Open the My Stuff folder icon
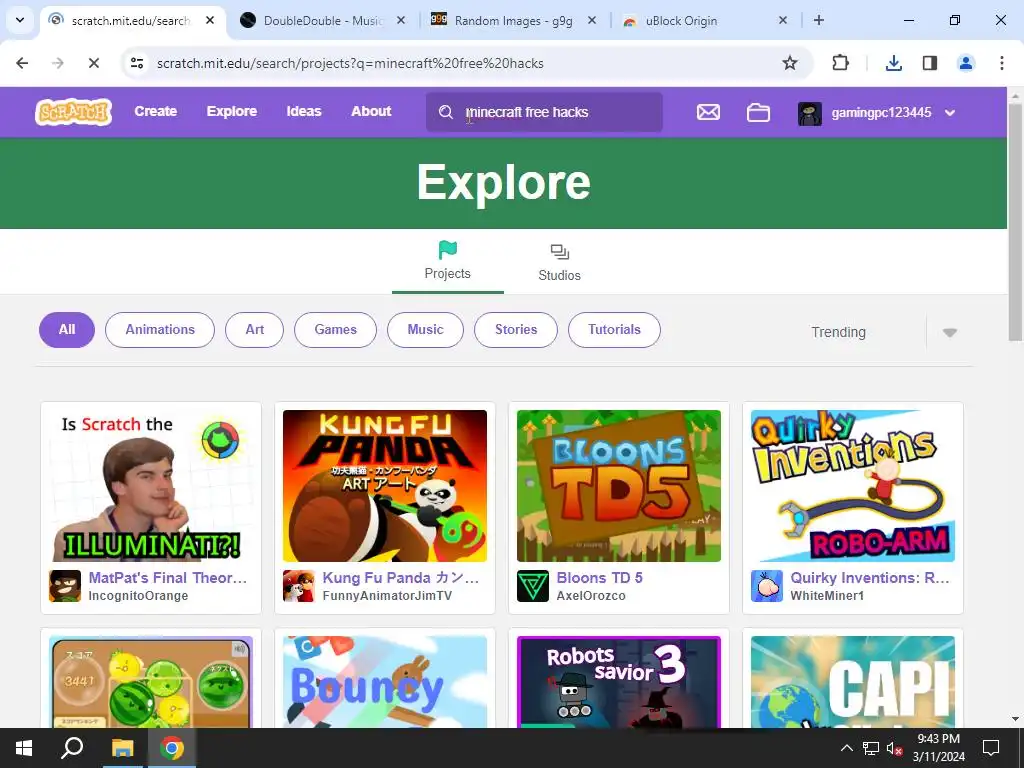This screenshot has height=768, width=1024. tap(758, 112)
